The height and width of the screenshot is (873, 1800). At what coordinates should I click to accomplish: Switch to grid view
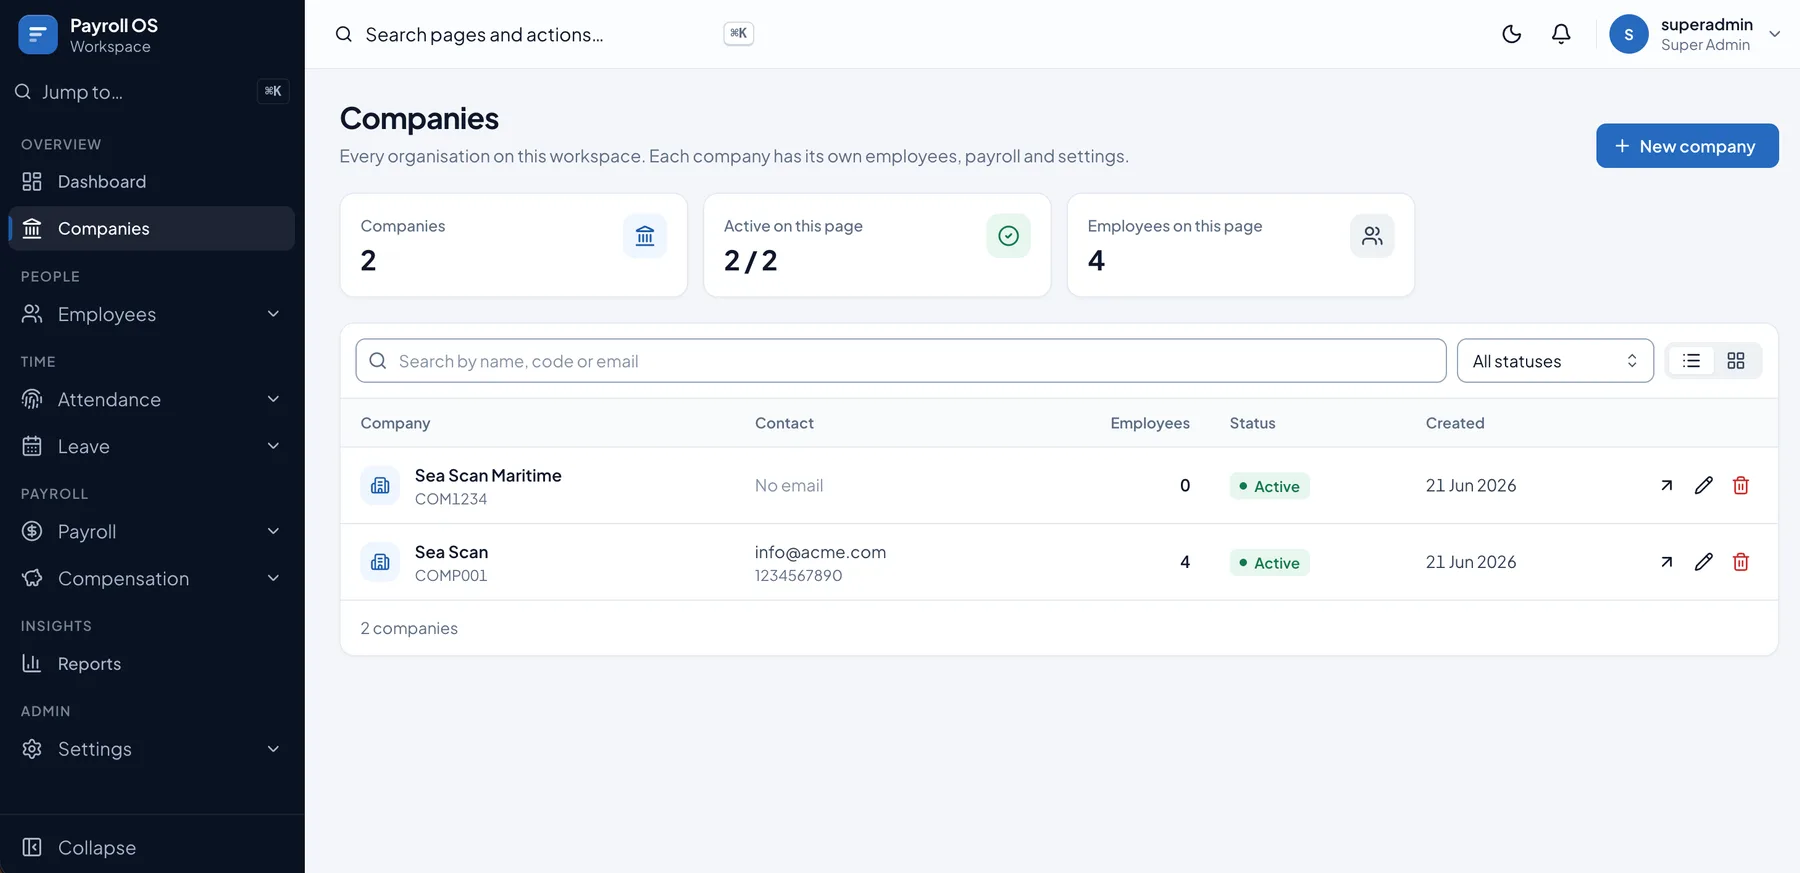pos(1736,361)
